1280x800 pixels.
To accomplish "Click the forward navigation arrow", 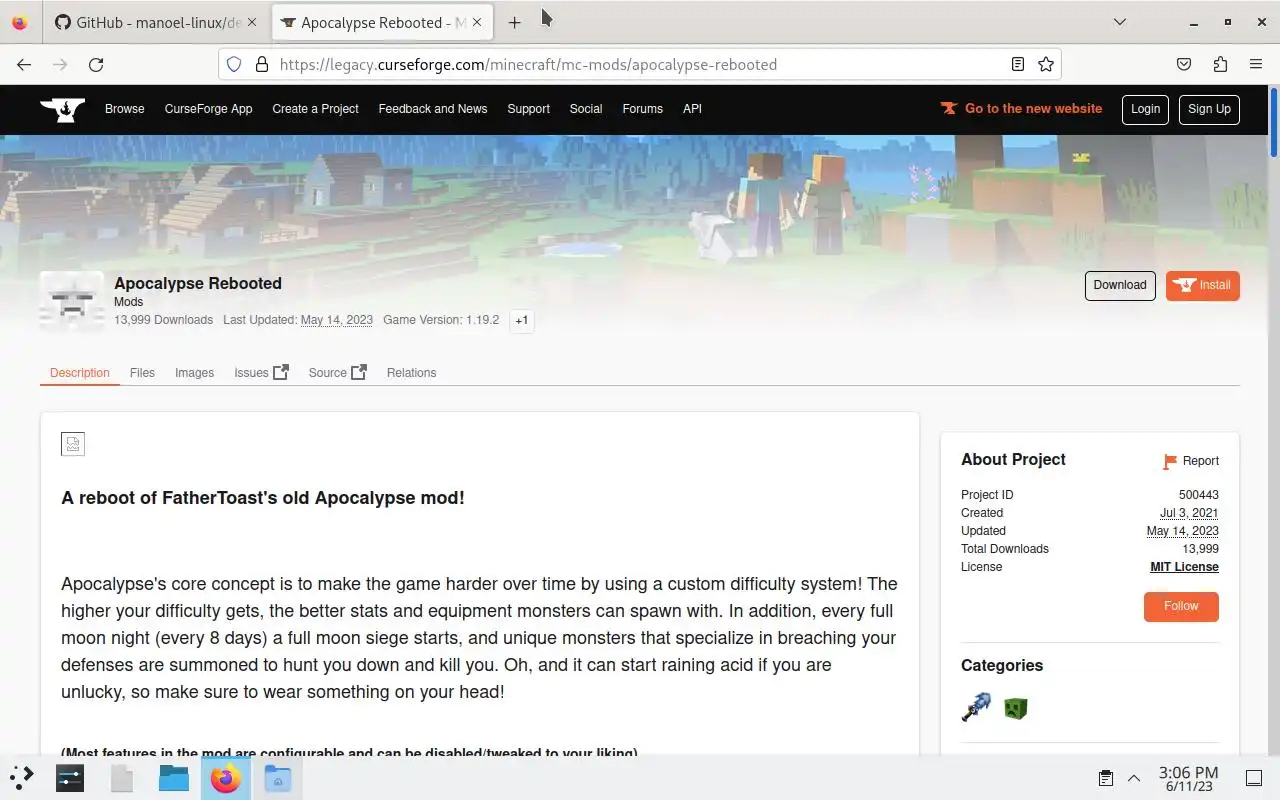I will 60,64.
